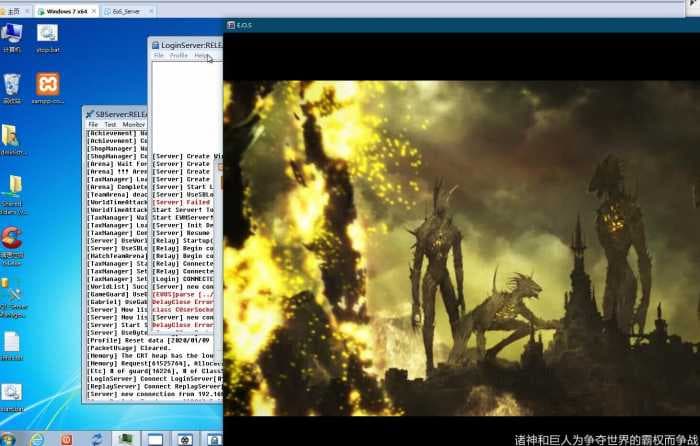
Task: Click the "[Memory] The CRT heap" log line
Action: pyautogui.click(x=150, y=355)
